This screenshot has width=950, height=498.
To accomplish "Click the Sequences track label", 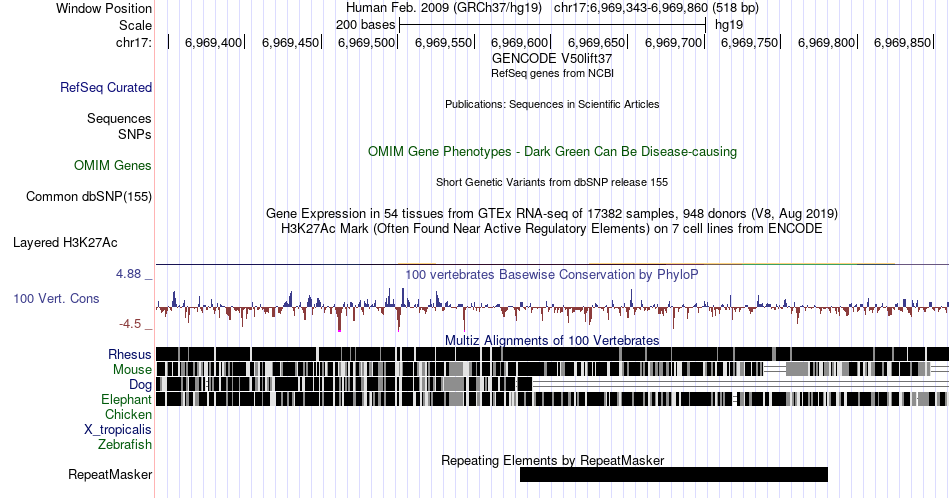I will coord(119,118).
